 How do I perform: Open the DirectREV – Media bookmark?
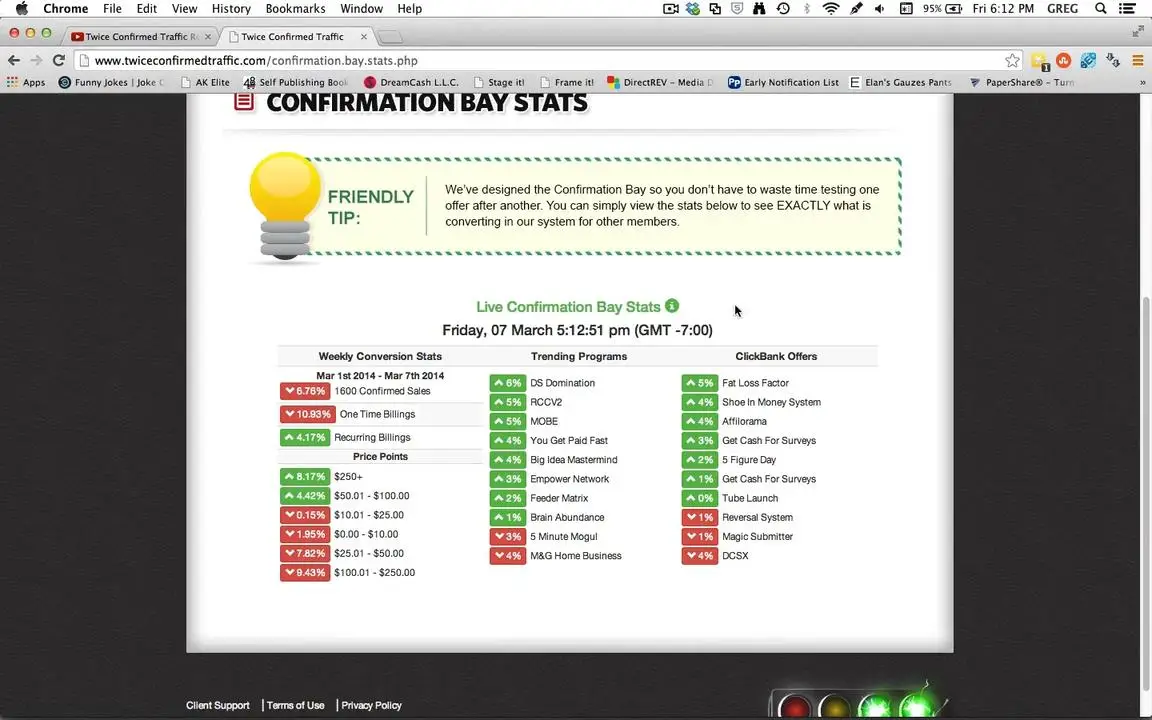point(660,82)
